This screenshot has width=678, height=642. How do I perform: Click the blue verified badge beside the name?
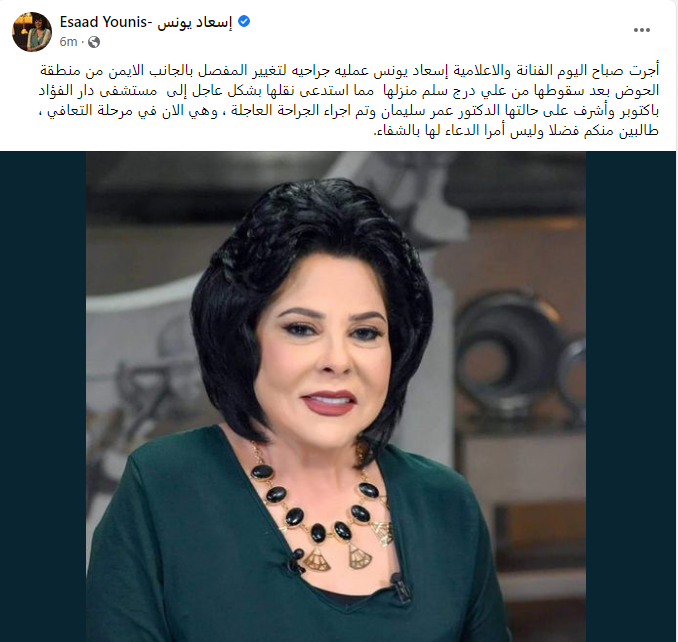tap(244, 21)
